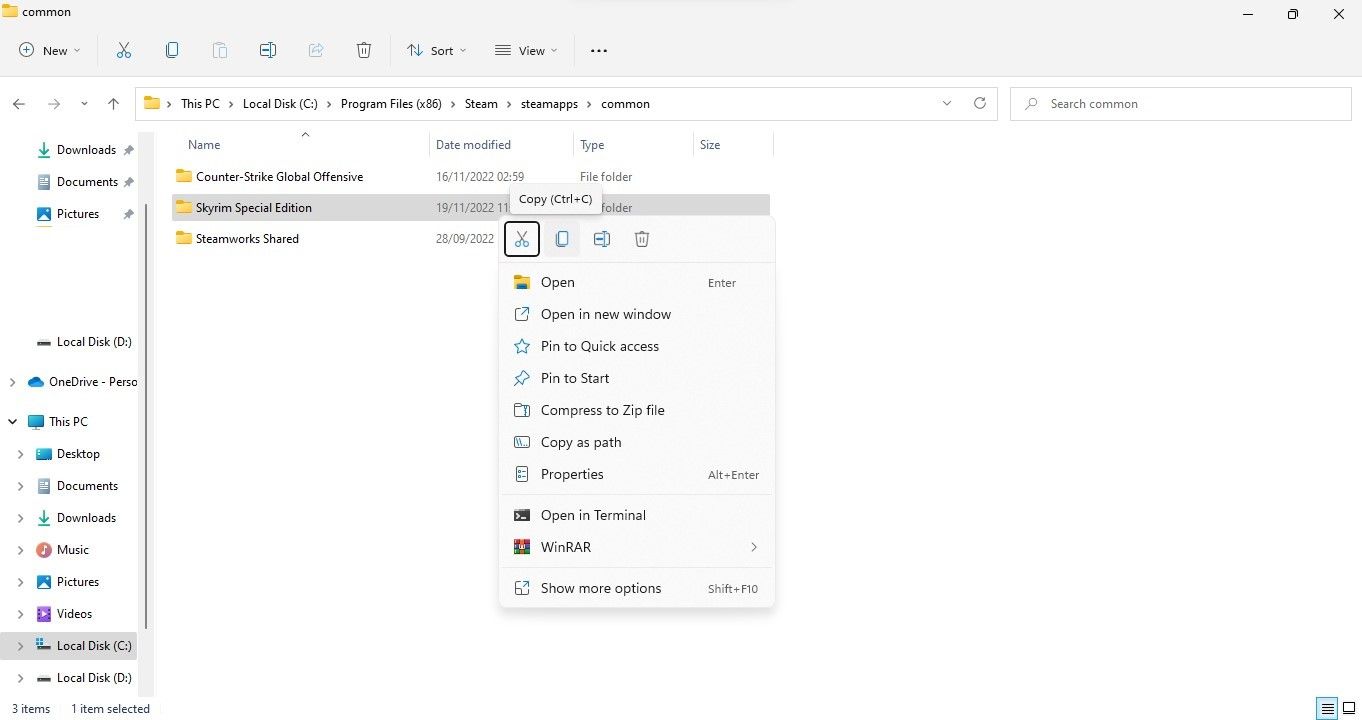
Task: Click Local Disk (C:) breadcrumb
Action: (x=280, y=104)
